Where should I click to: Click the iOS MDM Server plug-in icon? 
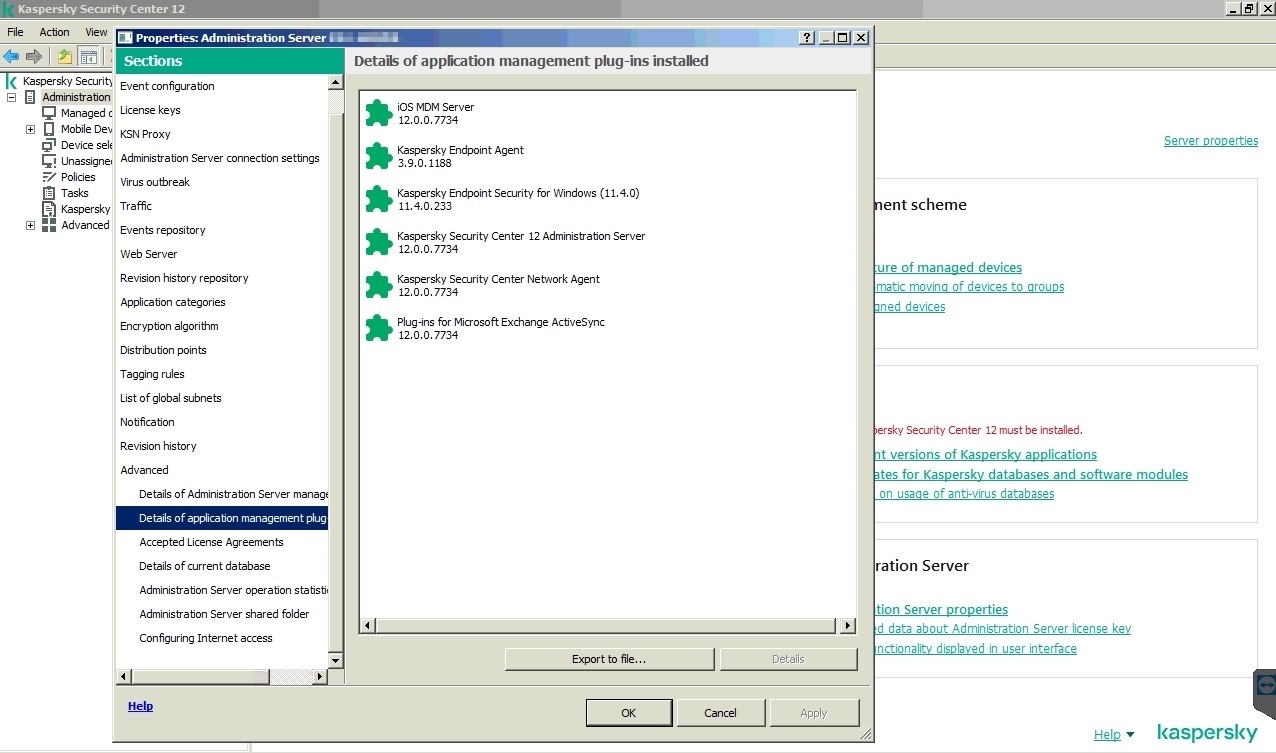point(378,113)
